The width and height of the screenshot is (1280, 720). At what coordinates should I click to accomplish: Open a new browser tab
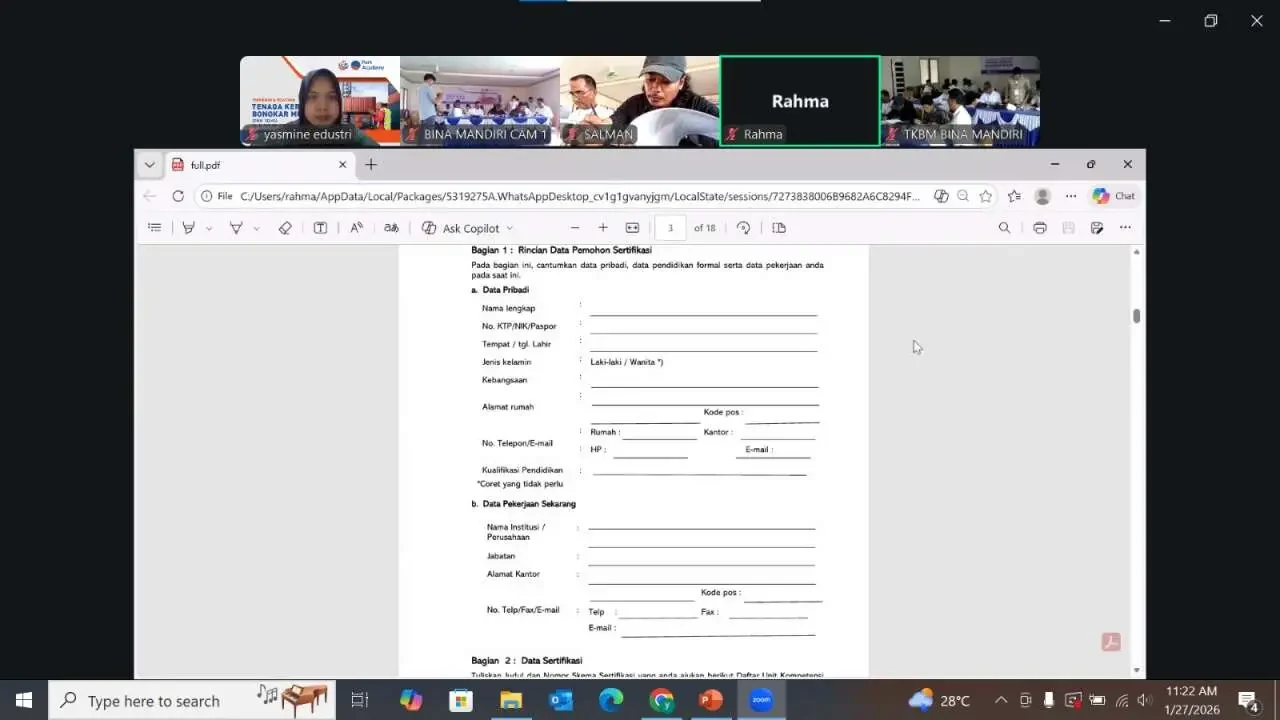click(x=371, y=165)
